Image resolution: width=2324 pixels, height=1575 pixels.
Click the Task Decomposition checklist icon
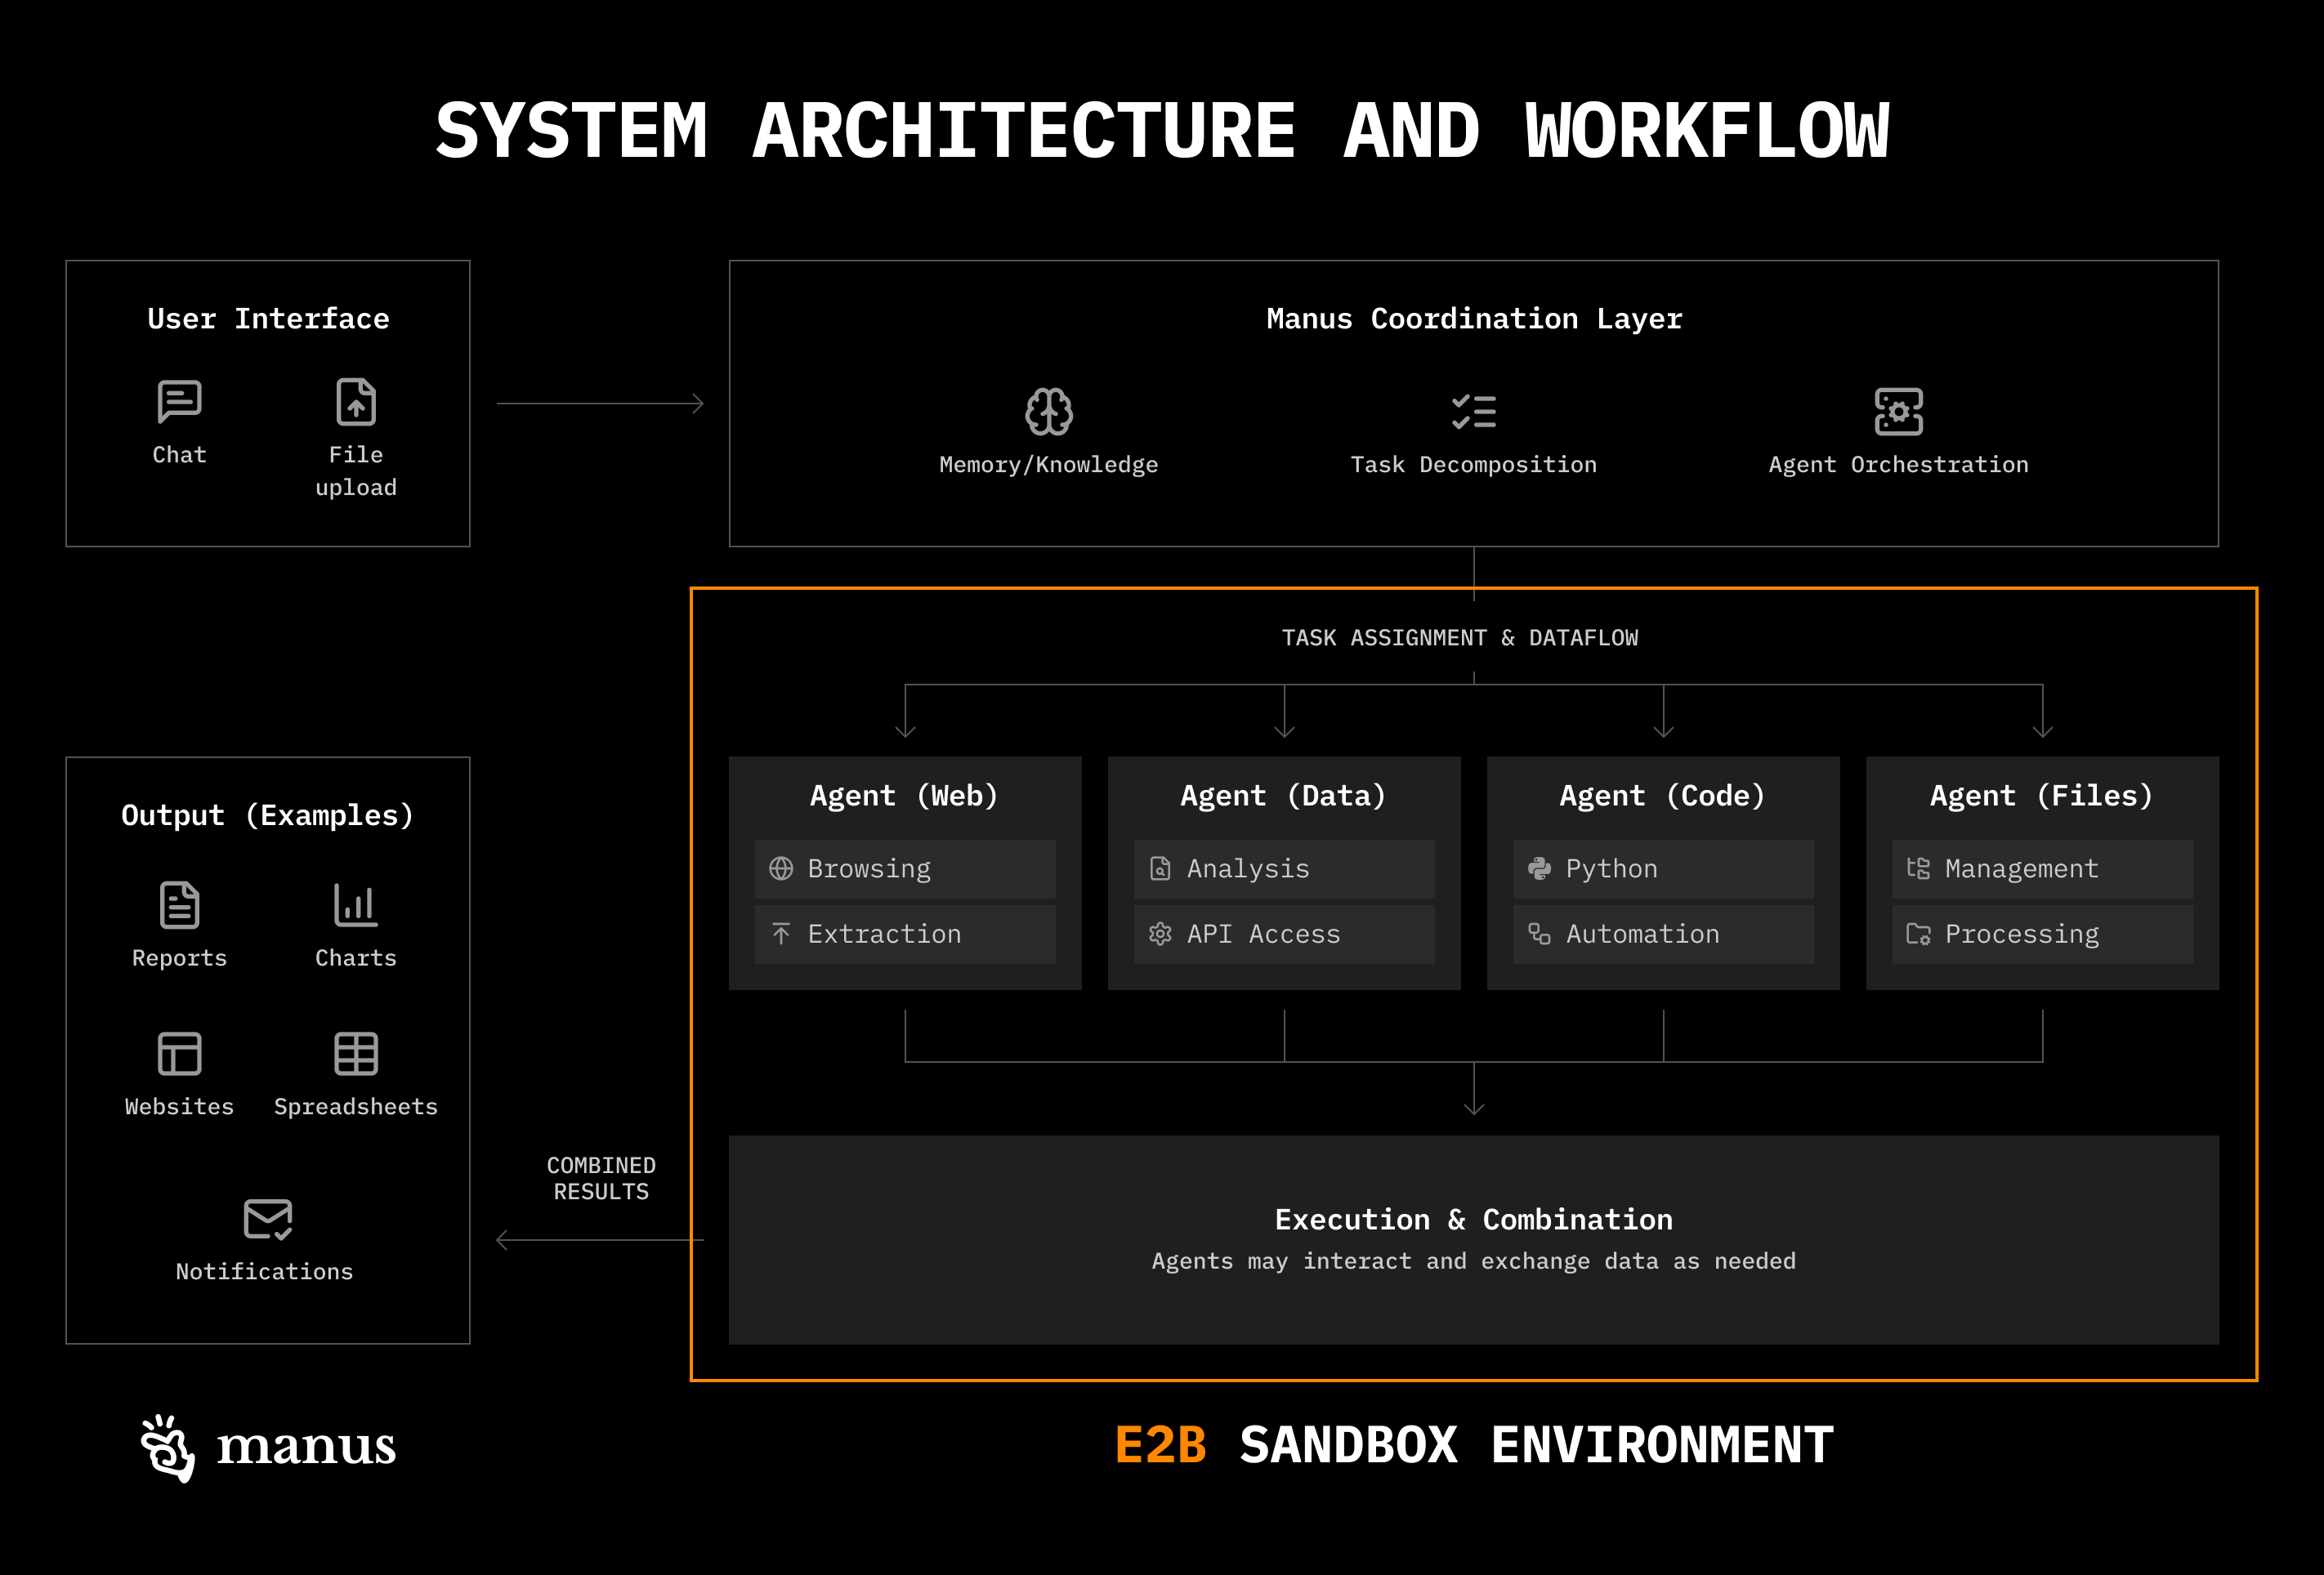[1473, 411]
